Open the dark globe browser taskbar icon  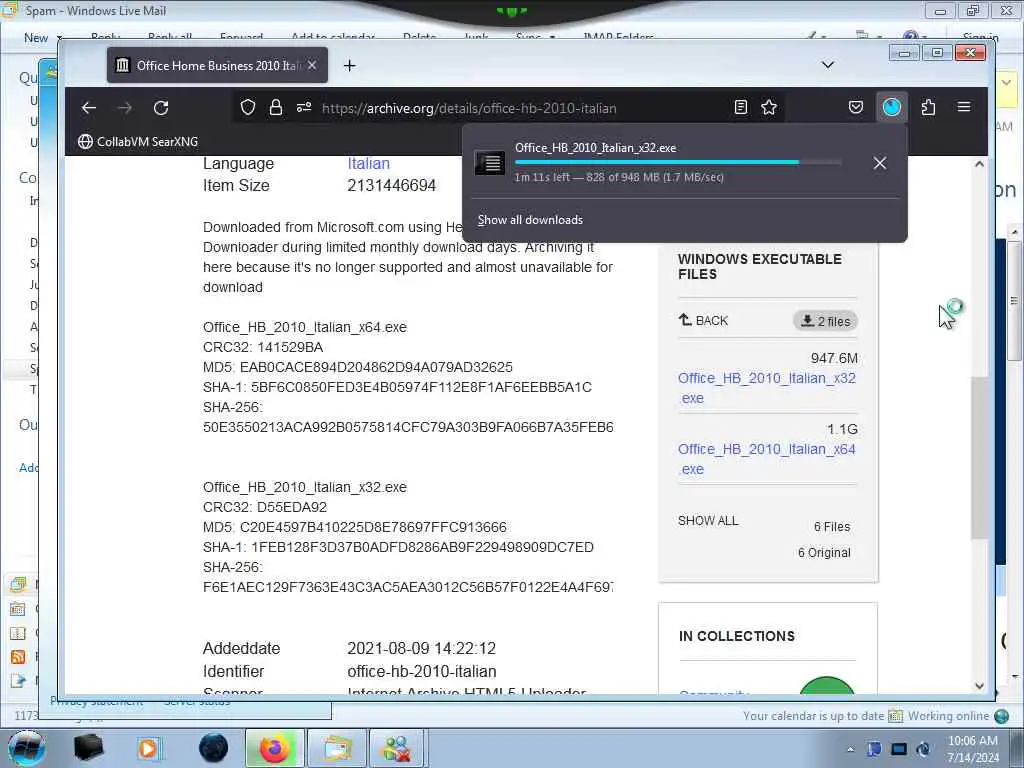click(x=214, y=748)
